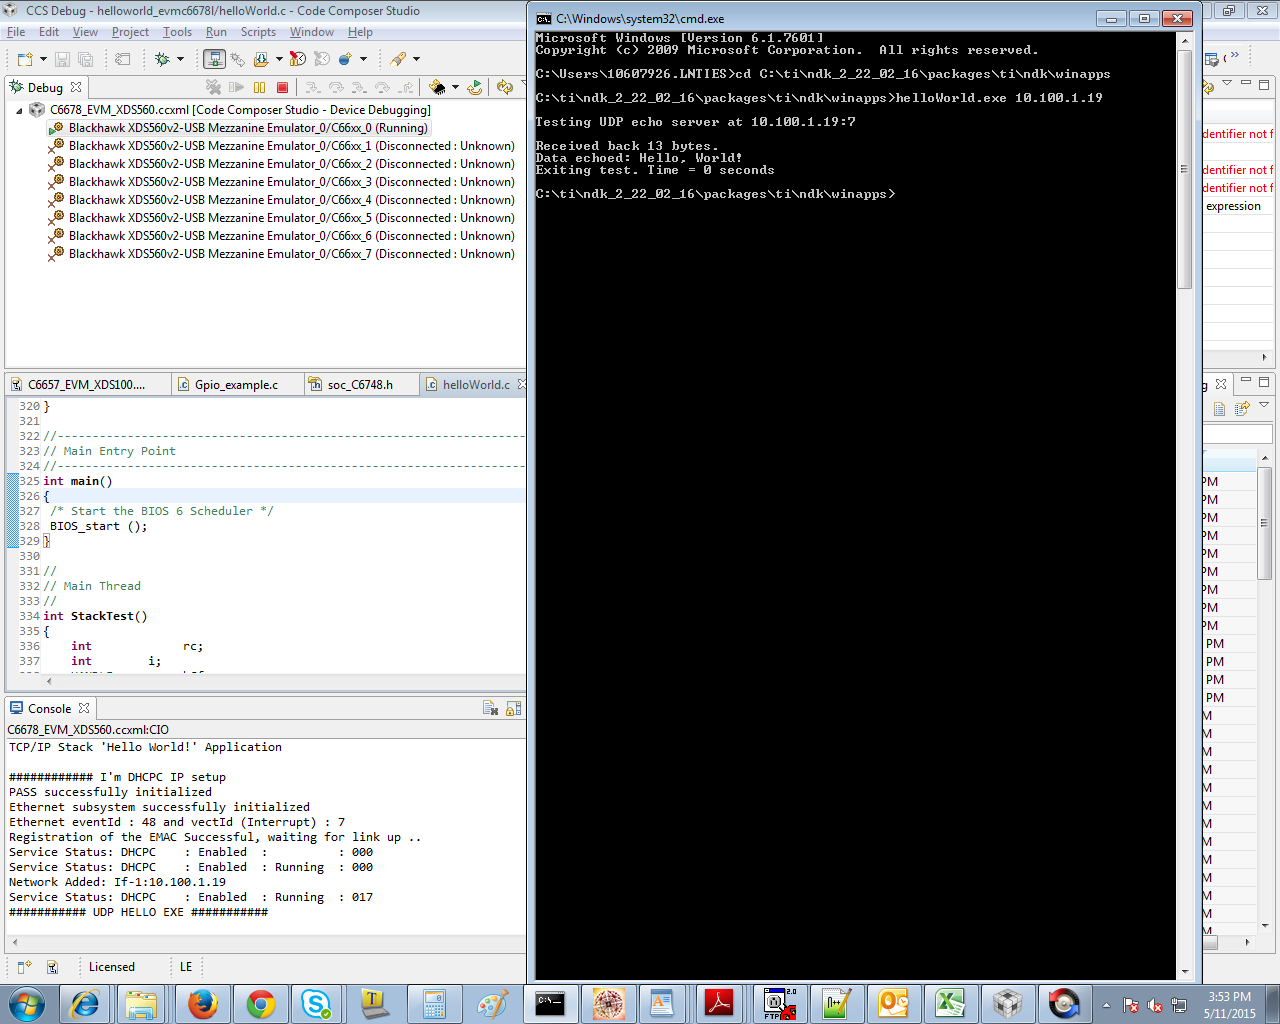Open Notepad++ from the taskbar
The image size is (1280, 1024).
(x=836, y=1003)
